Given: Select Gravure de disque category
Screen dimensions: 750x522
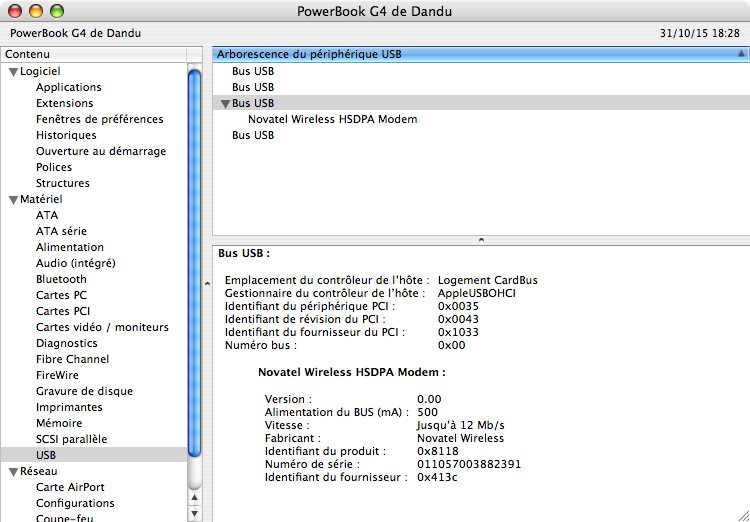Looking at the screenshot, I should 84,391.
